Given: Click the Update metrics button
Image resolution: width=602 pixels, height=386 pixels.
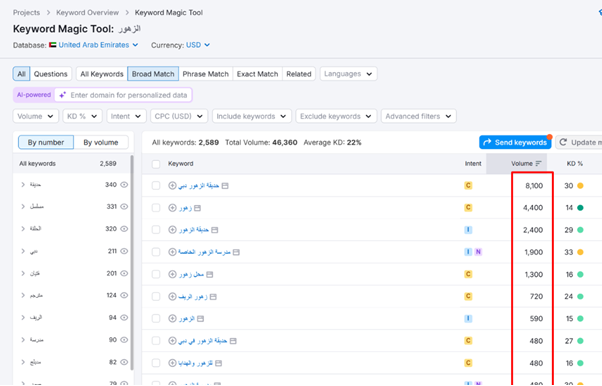Looking at the screenshot, I should point(579,142).
